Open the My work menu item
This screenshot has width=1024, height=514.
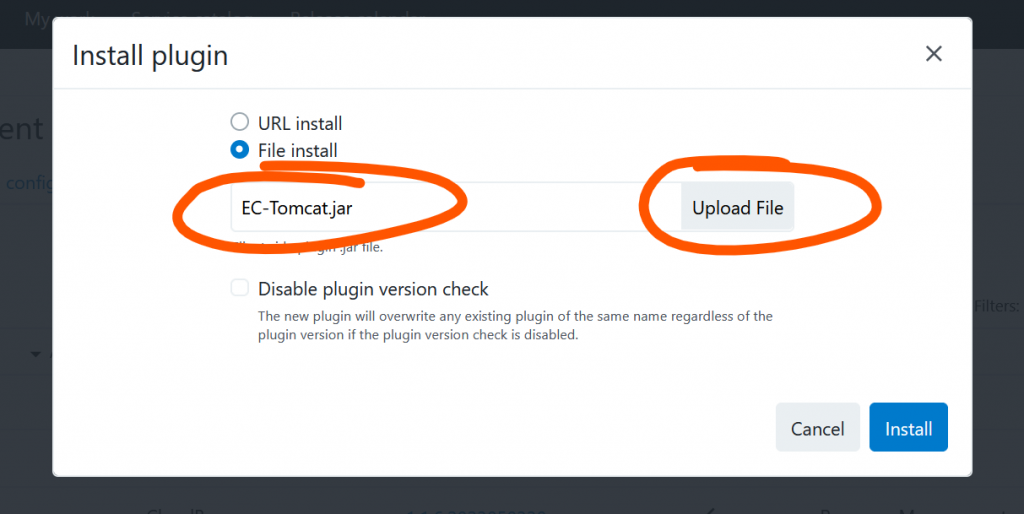[x=58, y=18]
